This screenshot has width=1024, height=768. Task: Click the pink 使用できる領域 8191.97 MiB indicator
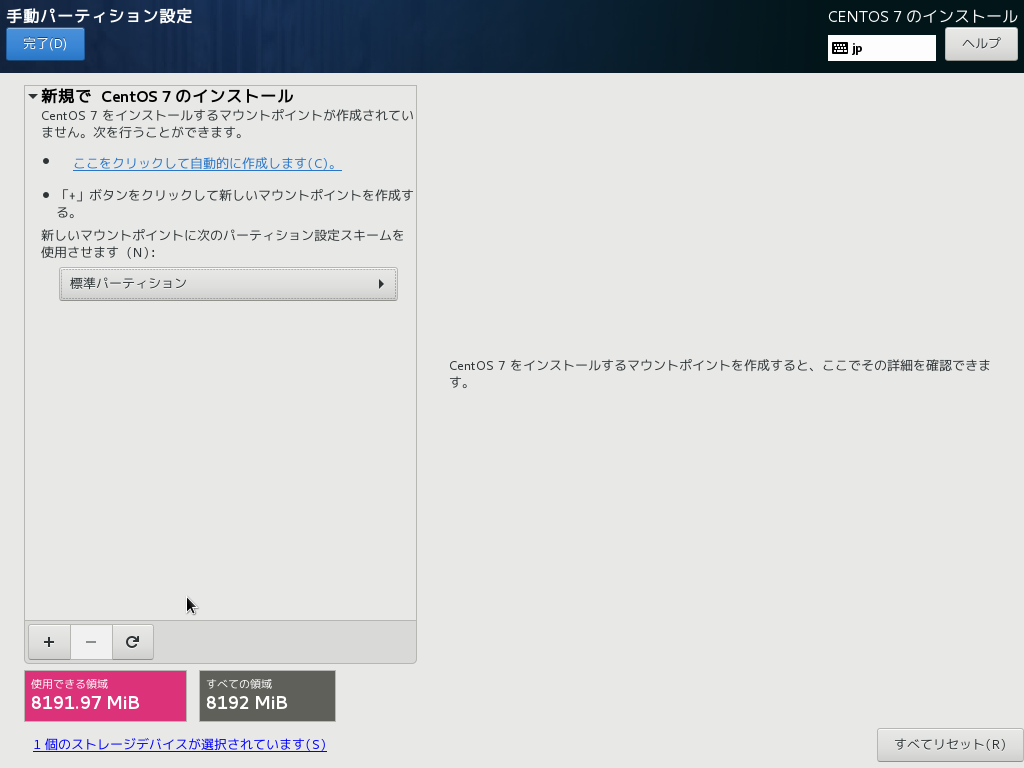click(105, 696)
